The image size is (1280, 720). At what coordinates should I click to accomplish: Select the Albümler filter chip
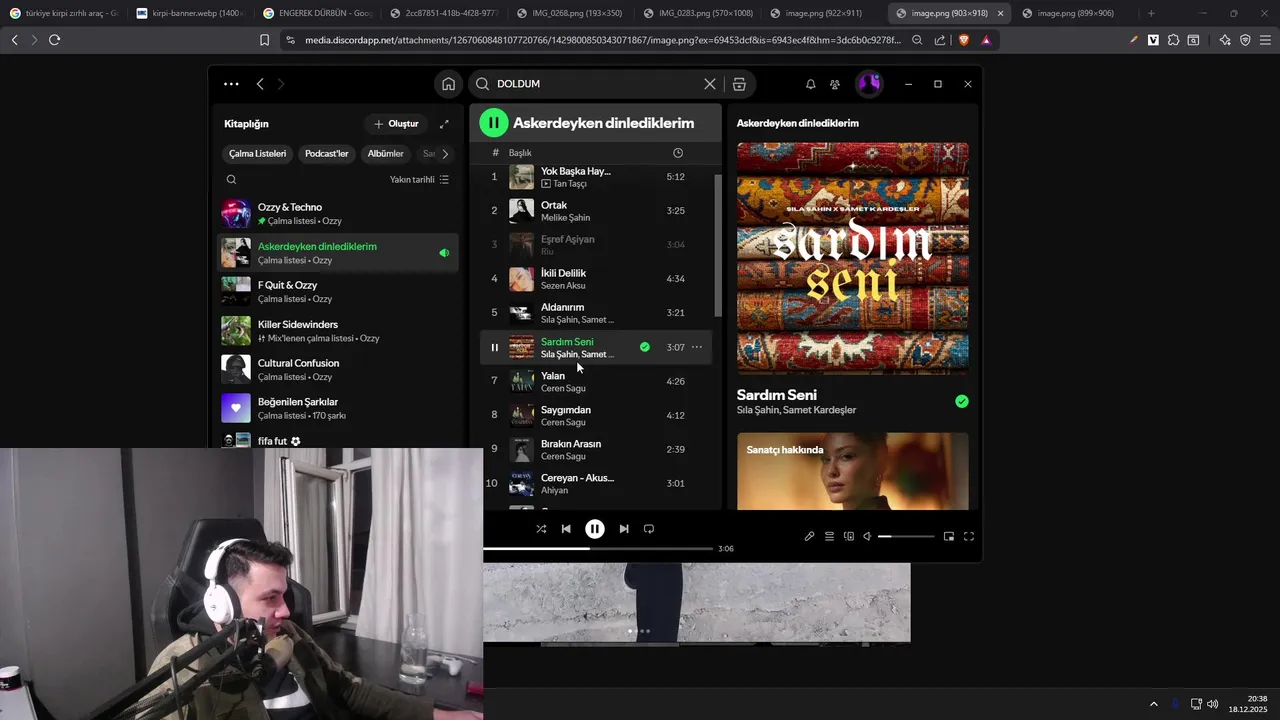386,154
